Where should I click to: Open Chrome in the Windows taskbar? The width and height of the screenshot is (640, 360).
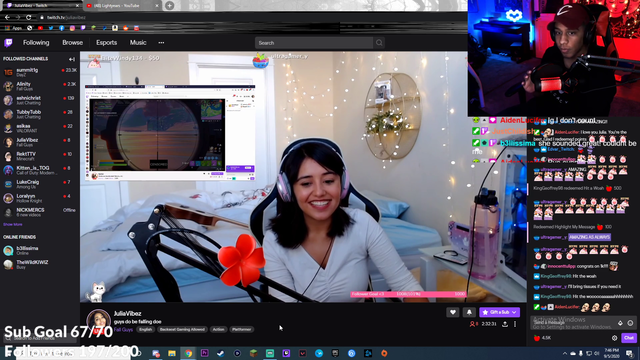point(188,353)
